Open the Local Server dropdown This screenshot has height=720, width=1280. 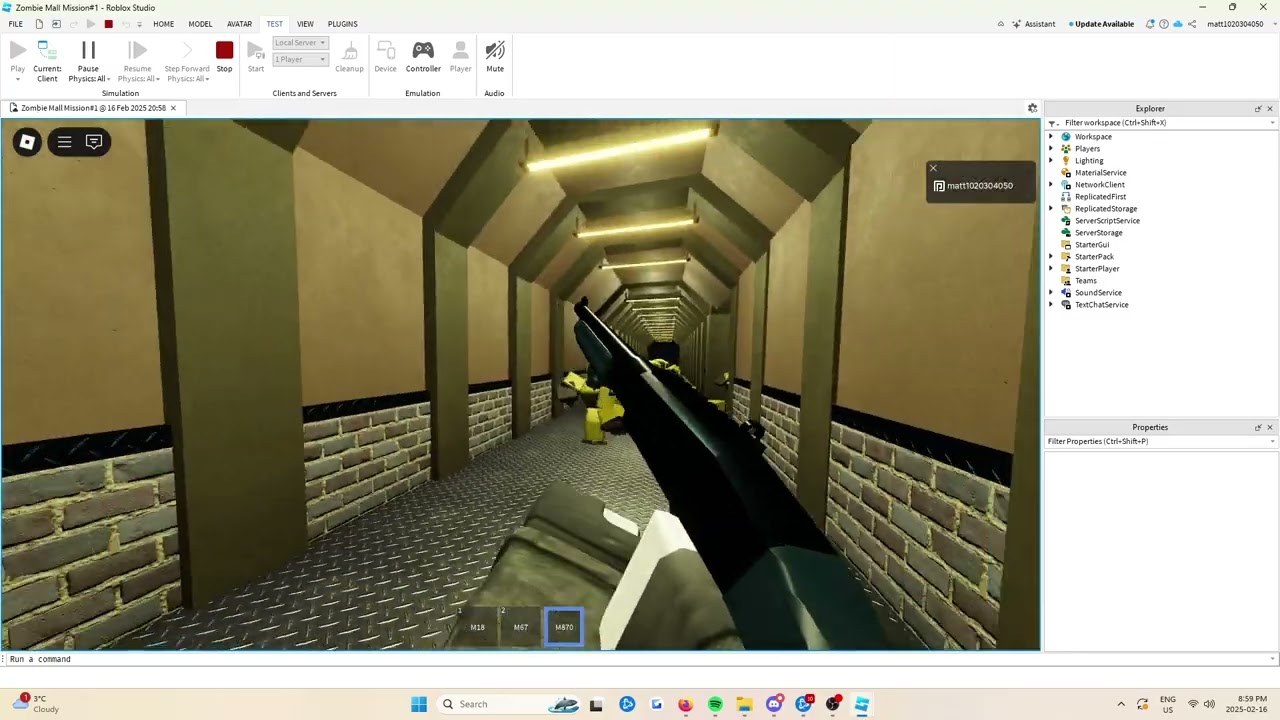[300, 43]
